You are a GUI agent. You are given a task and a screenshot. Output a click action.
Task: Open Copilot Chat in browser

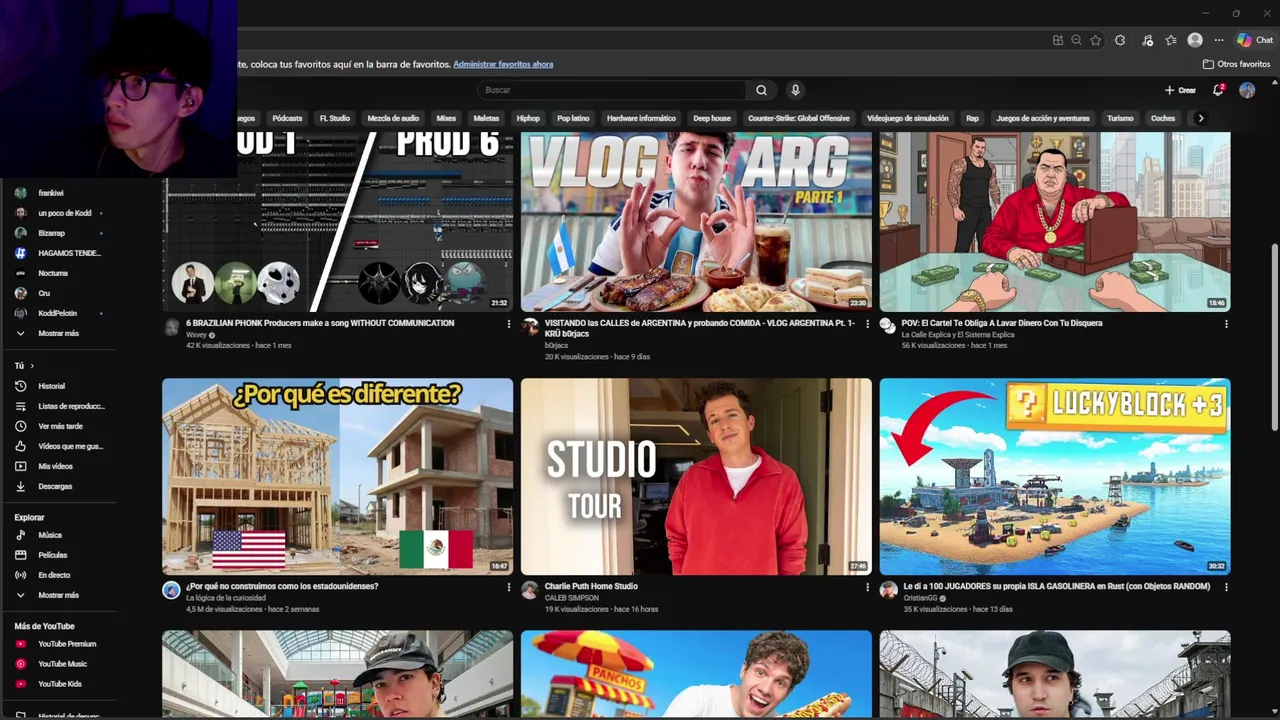(1255, 40)
